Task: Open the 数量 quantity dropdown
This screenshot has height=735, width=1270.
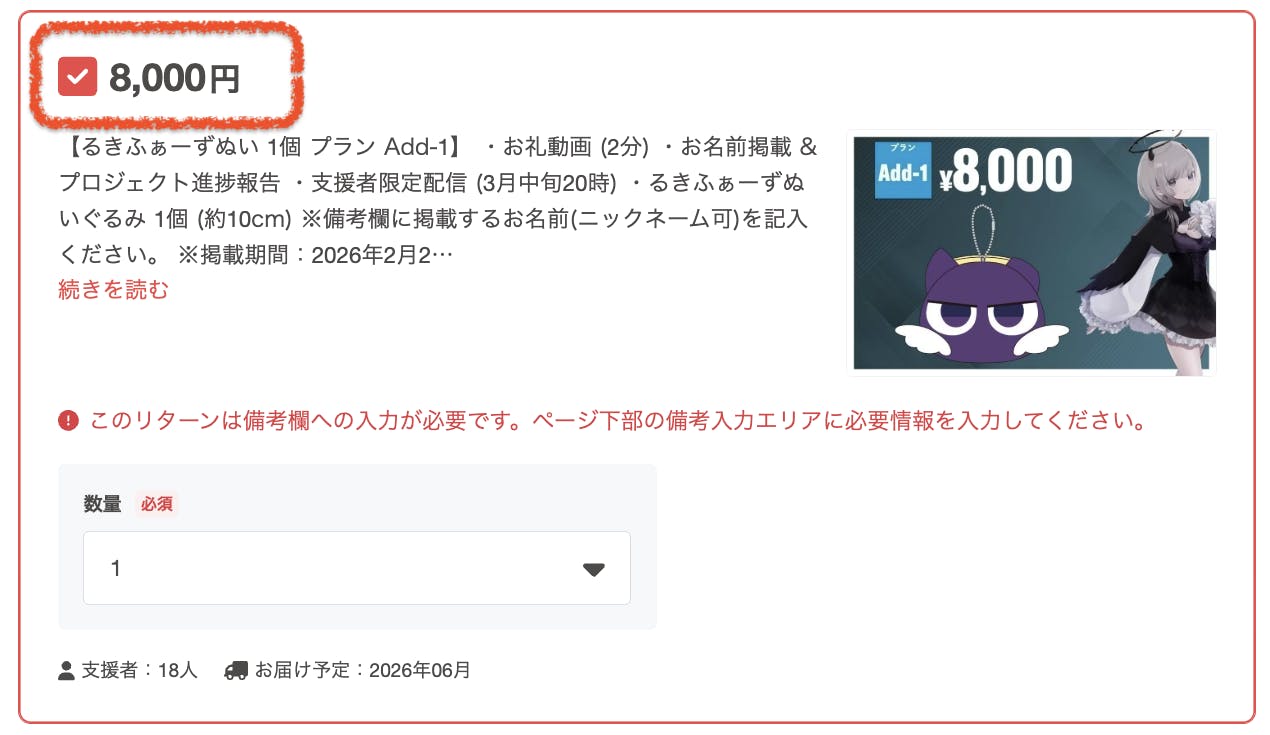Action: (x=357, y=568)
